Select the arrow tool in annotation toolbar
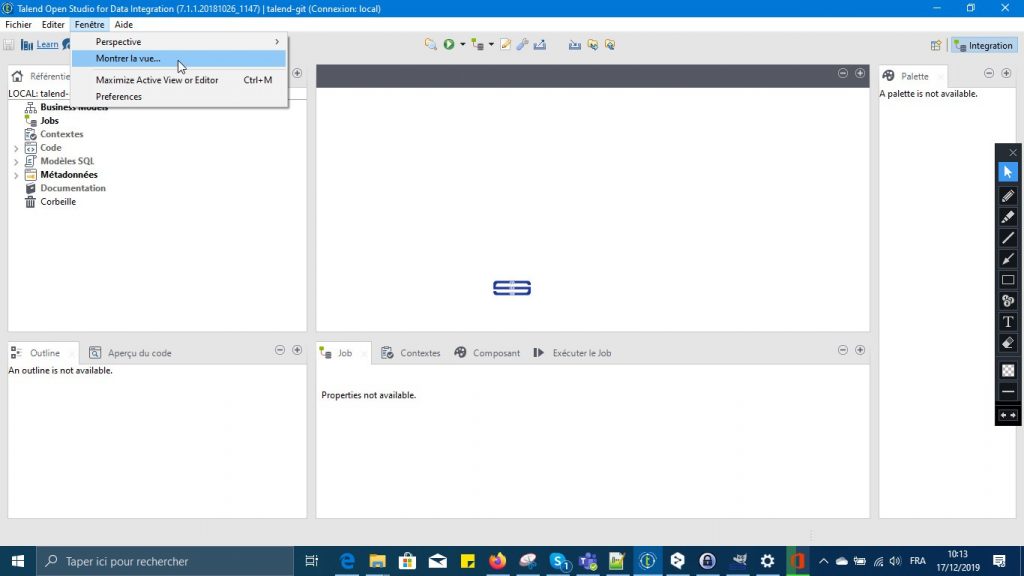Screen dimensions: 1024x576 coord(1008,259)
